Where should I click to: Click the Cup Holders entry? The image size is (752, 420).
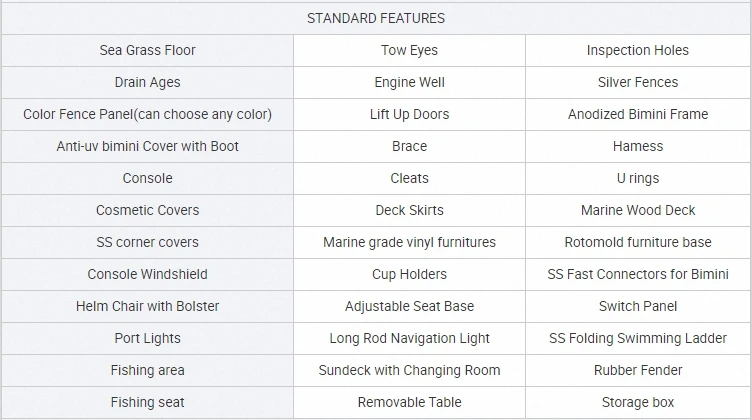click(x=409, y=274)
